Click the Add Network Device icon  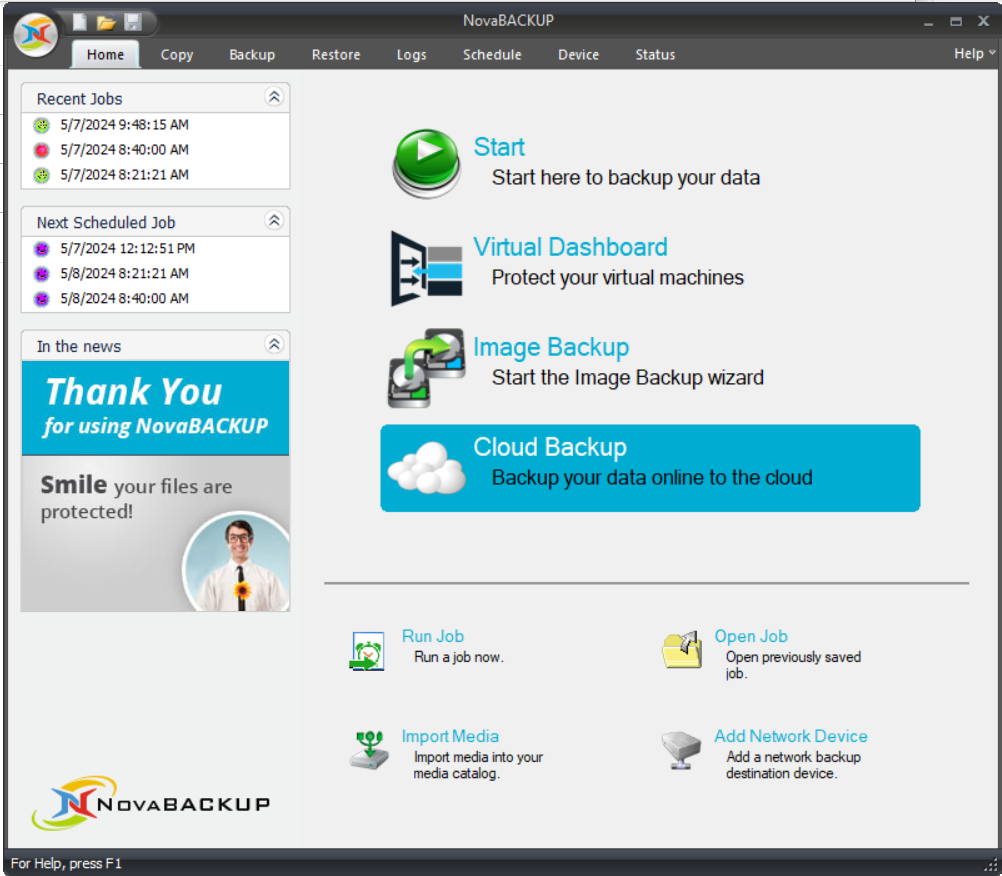tap(681, 750)
